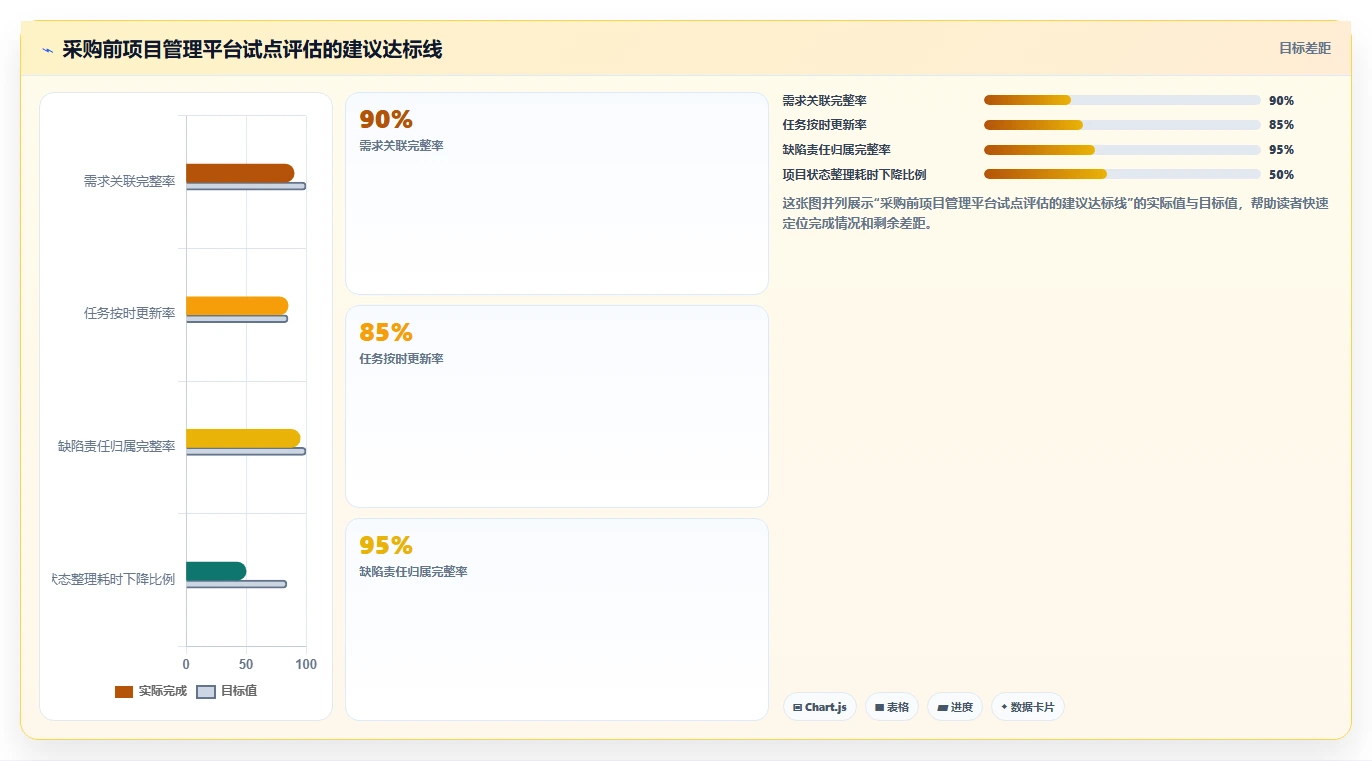This screenshot has height=761, width=1372.
Task: Click the grey target bar for 任务按时更新率
Action: 237,319
